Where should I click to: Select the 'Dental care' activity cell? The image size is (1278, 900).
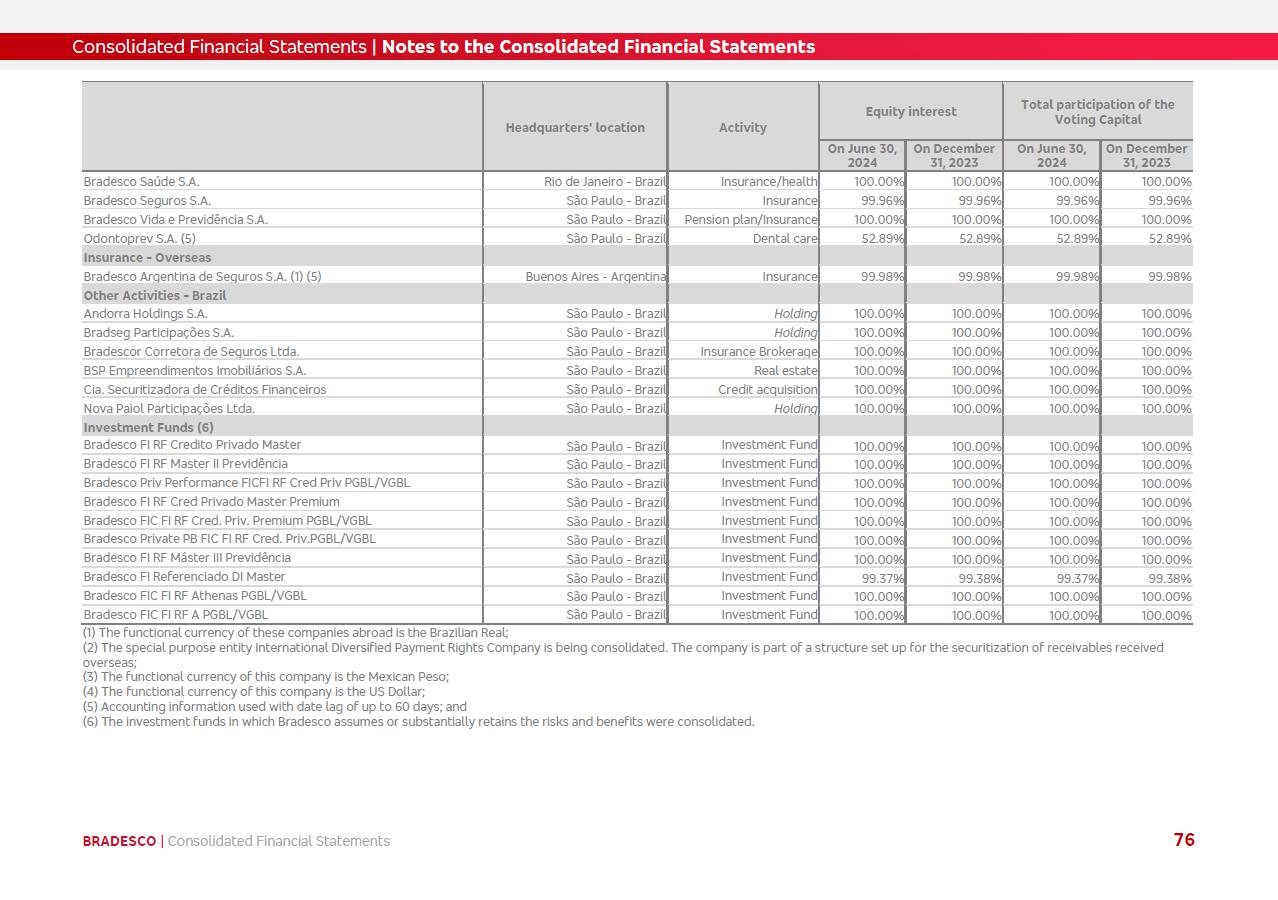tap(784, 239)
